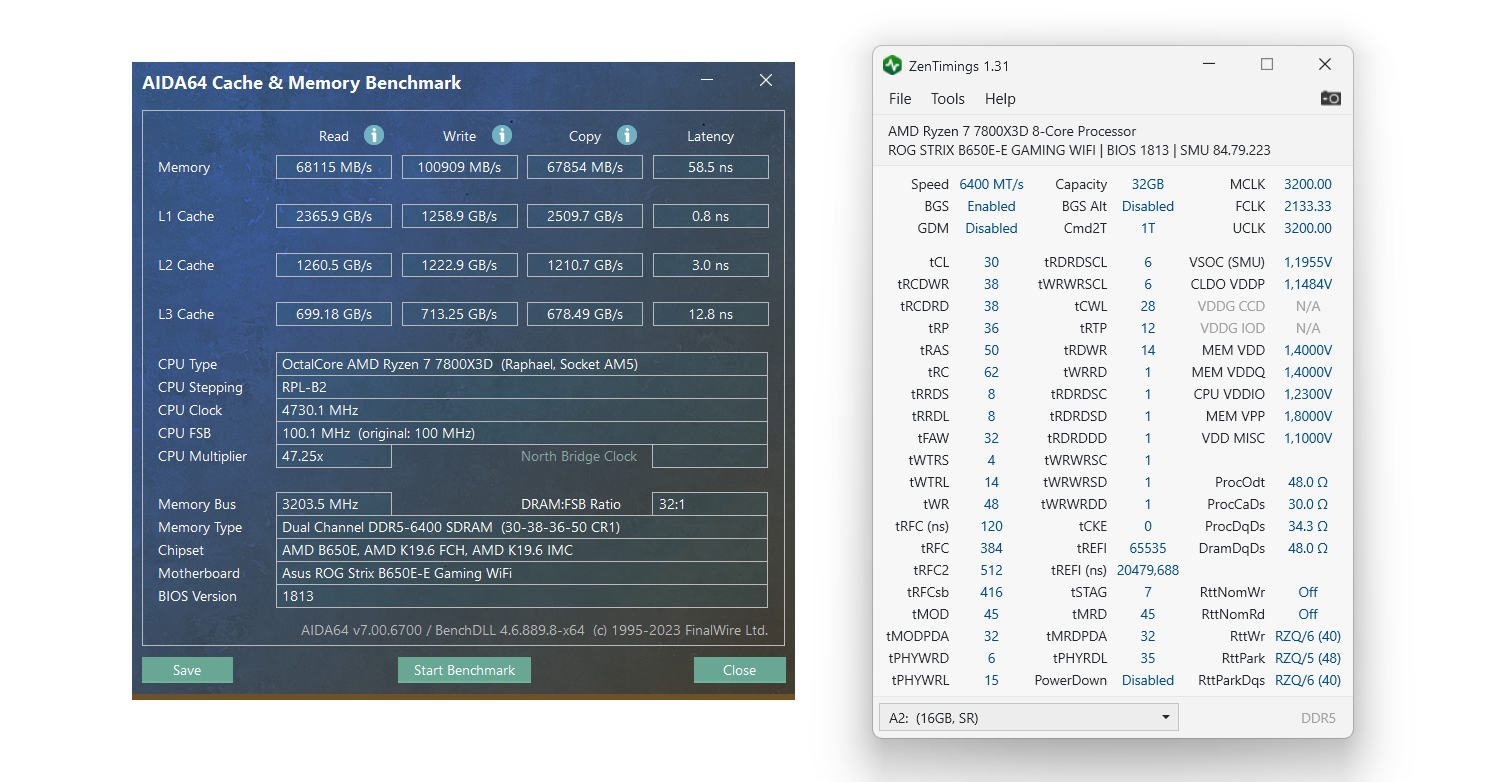Image resolution: width=1492 pixels, height=782 pixels.
Task: Click the ProcDqDs value 34.3 Ω
Action: 1308,526
